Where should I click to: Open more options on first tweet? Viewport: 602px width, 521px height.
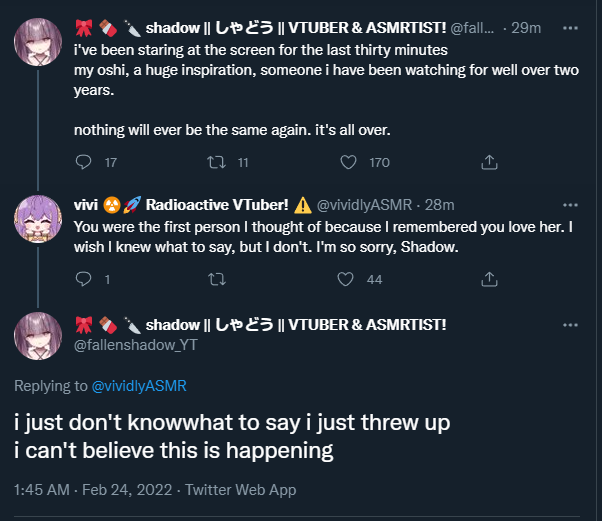tap(571, 27)
